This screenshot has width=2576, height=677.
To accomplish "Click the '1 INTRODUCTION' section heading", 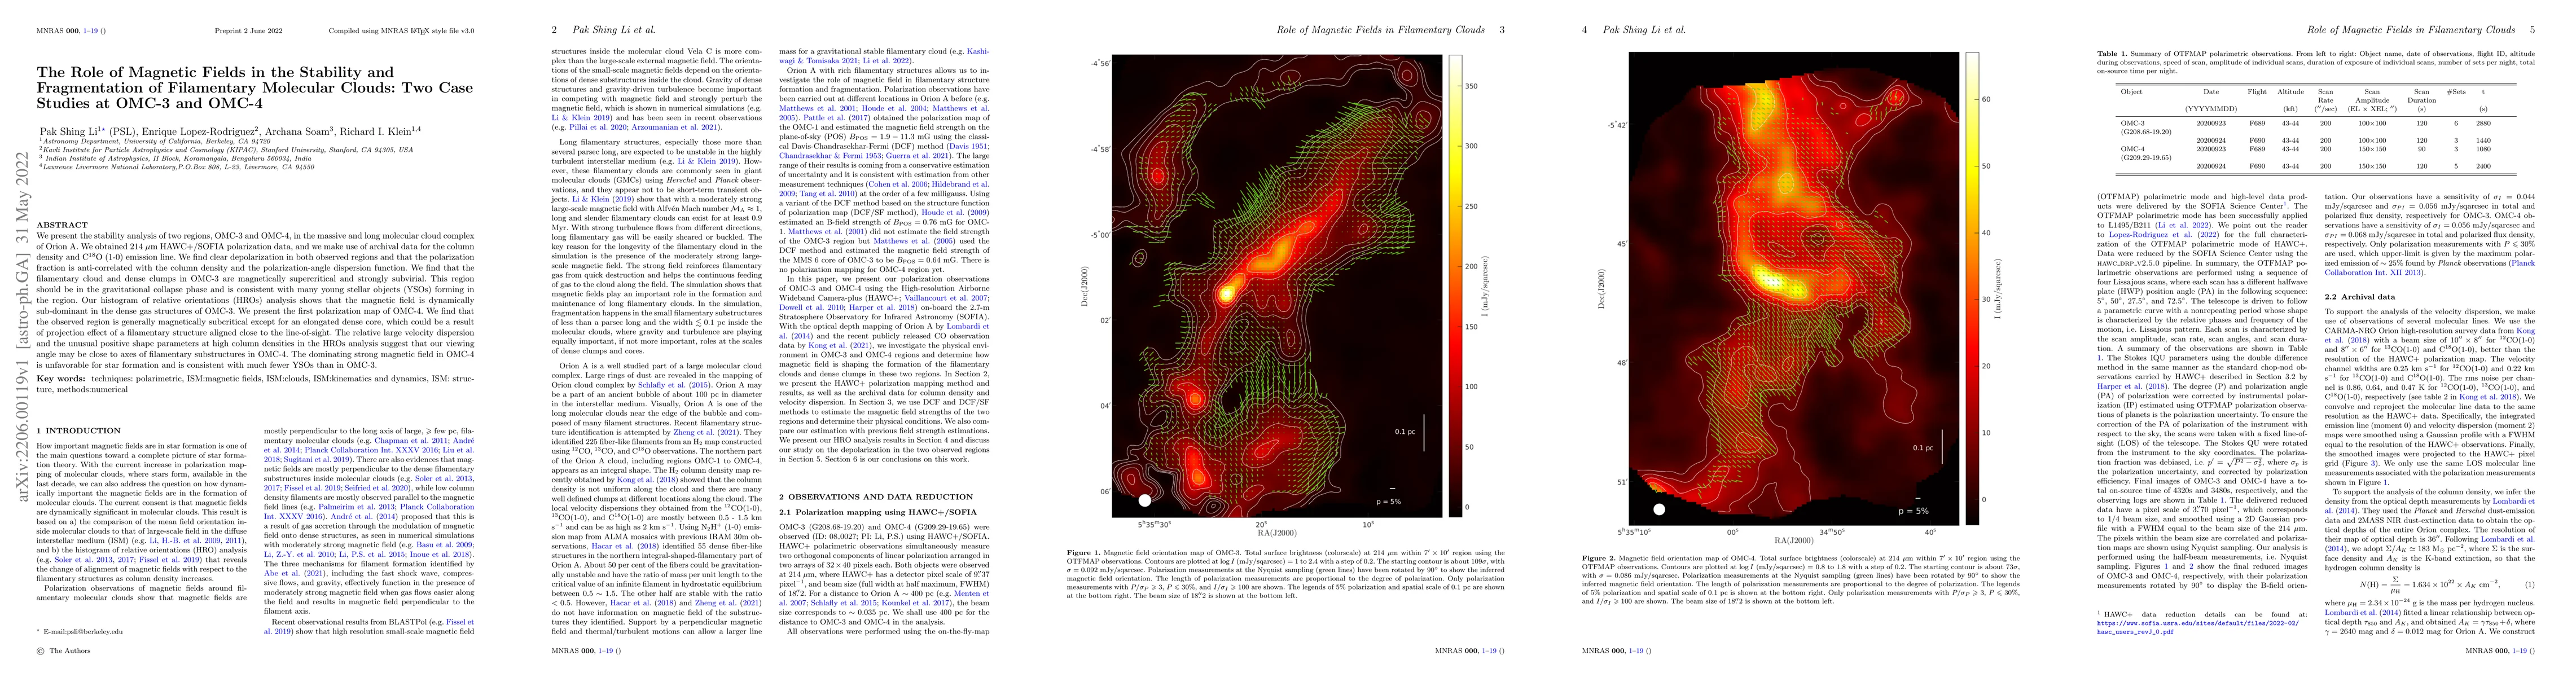I will tap(79, 431).
